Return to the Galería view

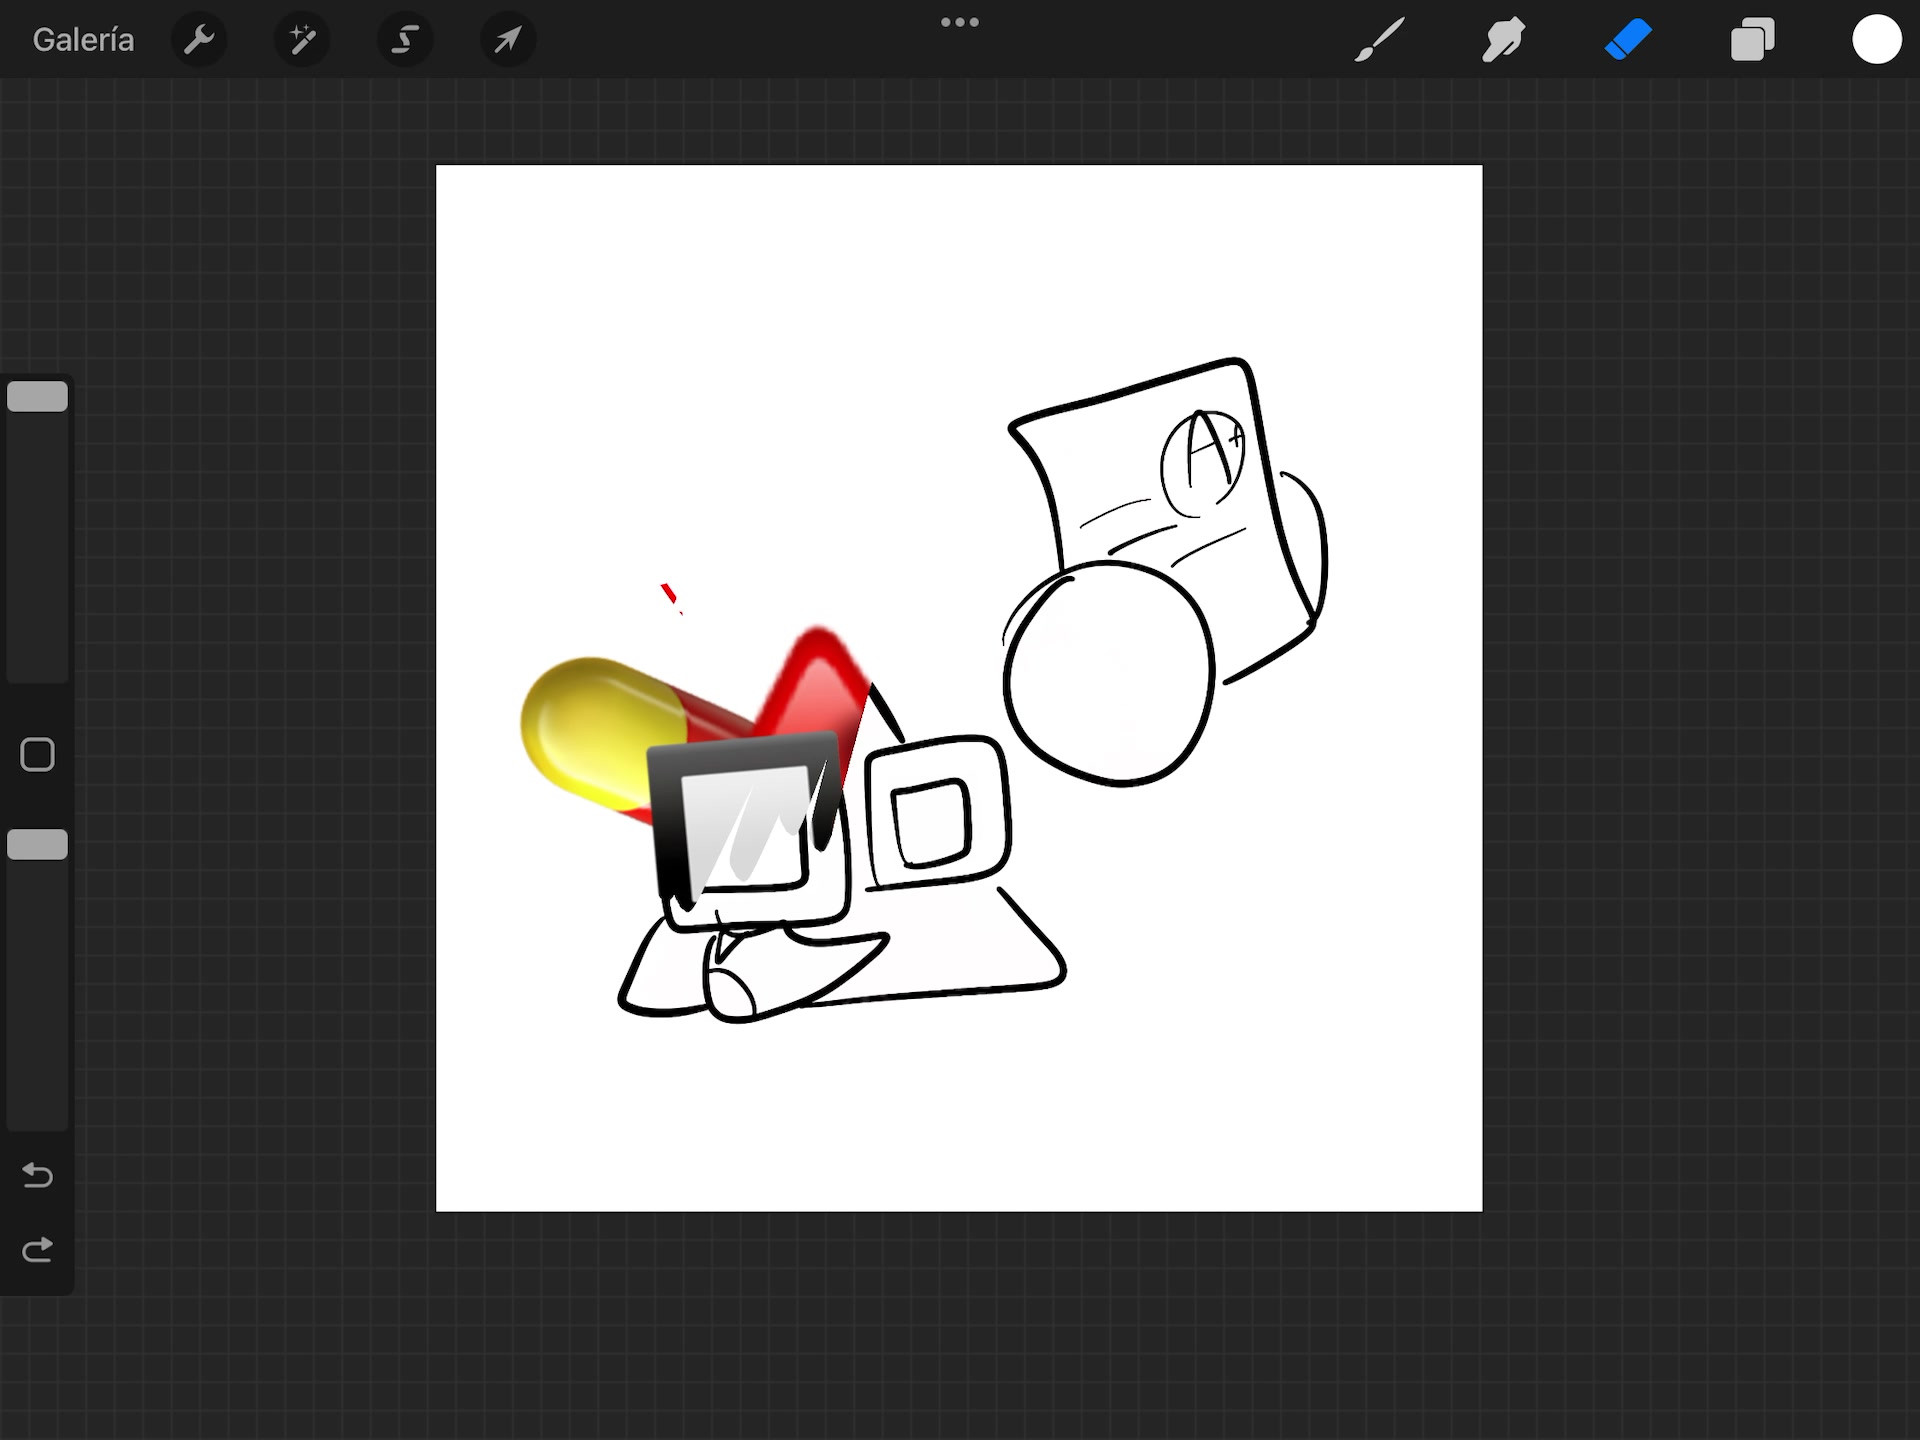pyautogui.click(x=83, y=40)
